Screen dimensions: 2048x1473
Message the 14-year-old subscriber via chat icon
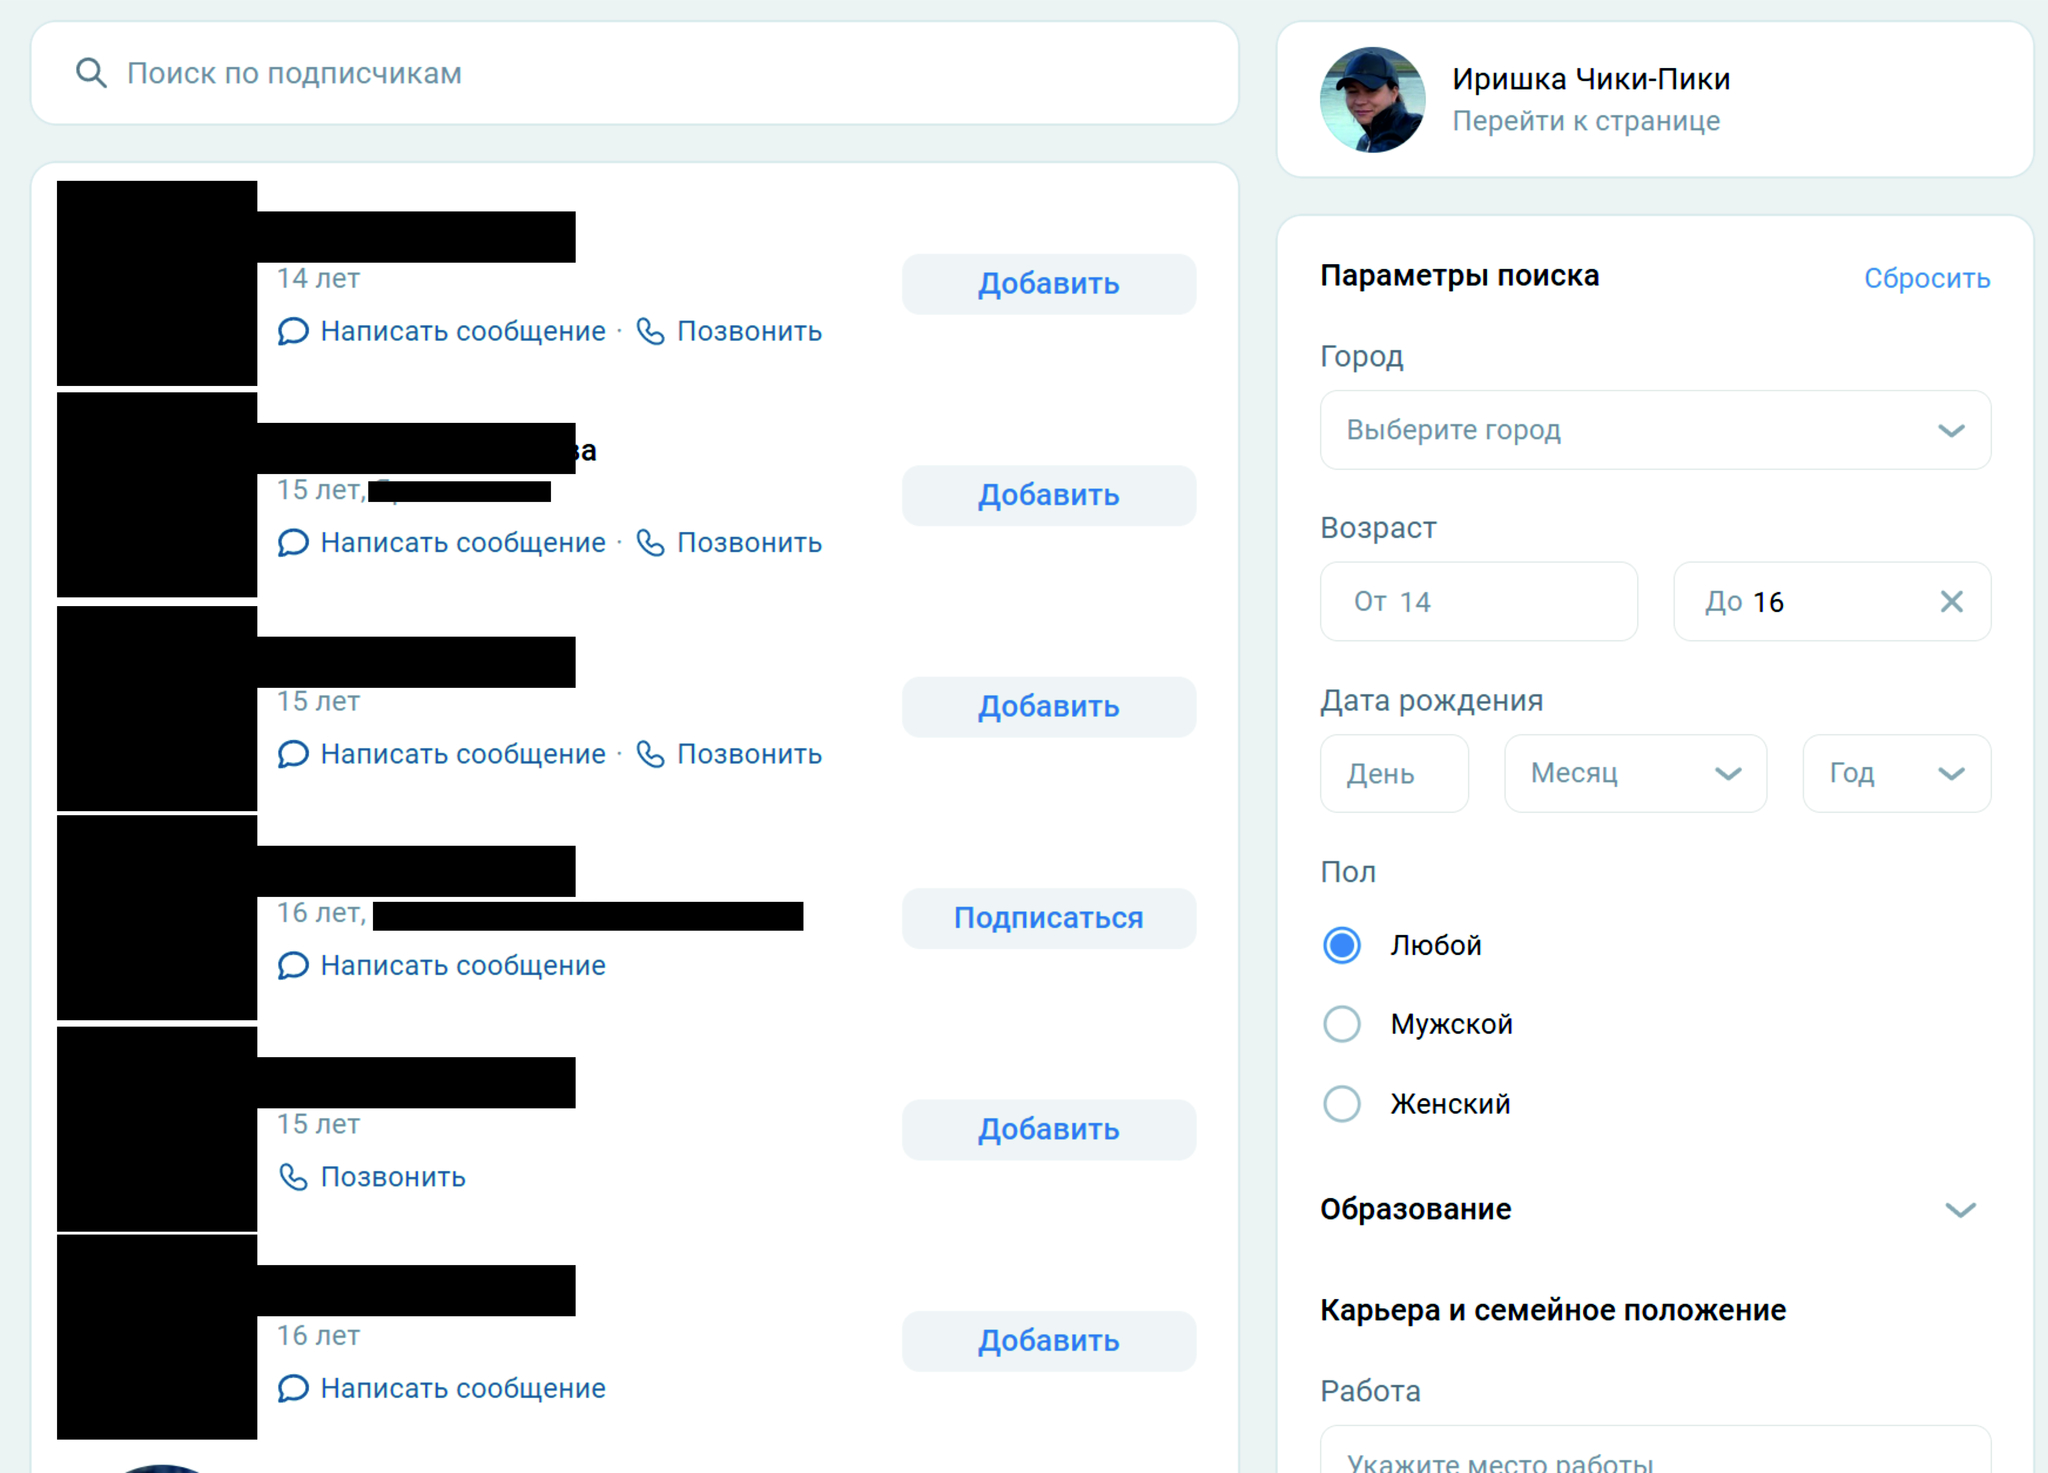[x=293, y=331]
